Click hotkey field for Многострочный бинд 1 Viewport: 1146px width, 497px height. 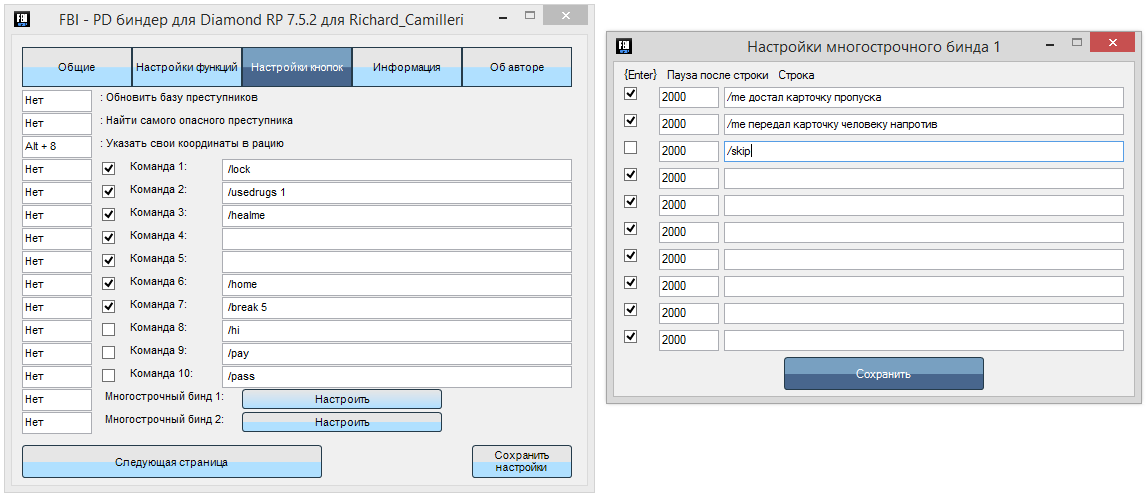[x=57, y=400]
